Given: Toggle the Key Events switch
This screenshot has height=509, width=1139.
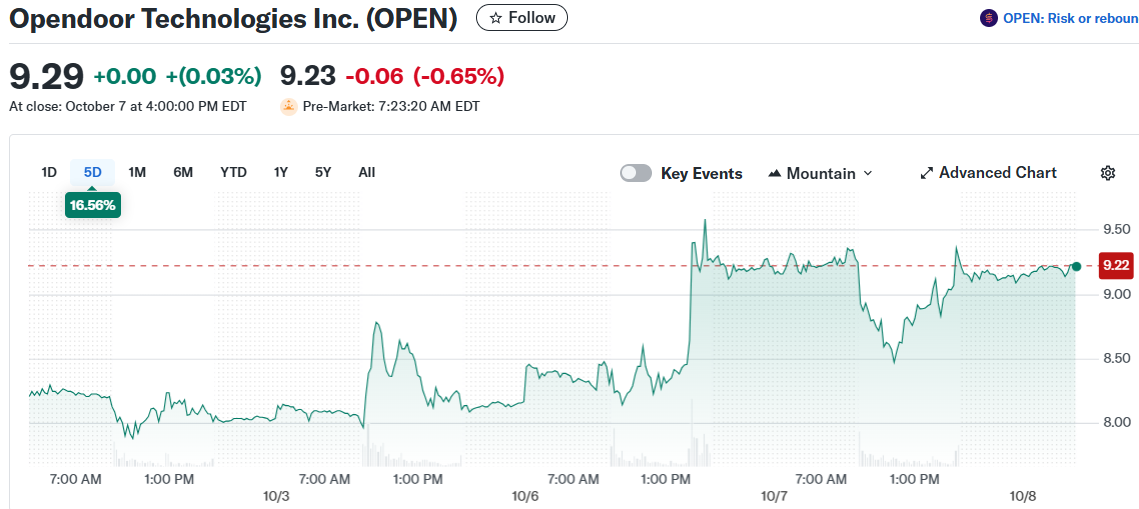Looking at the screenshot, I should [636, 173].
